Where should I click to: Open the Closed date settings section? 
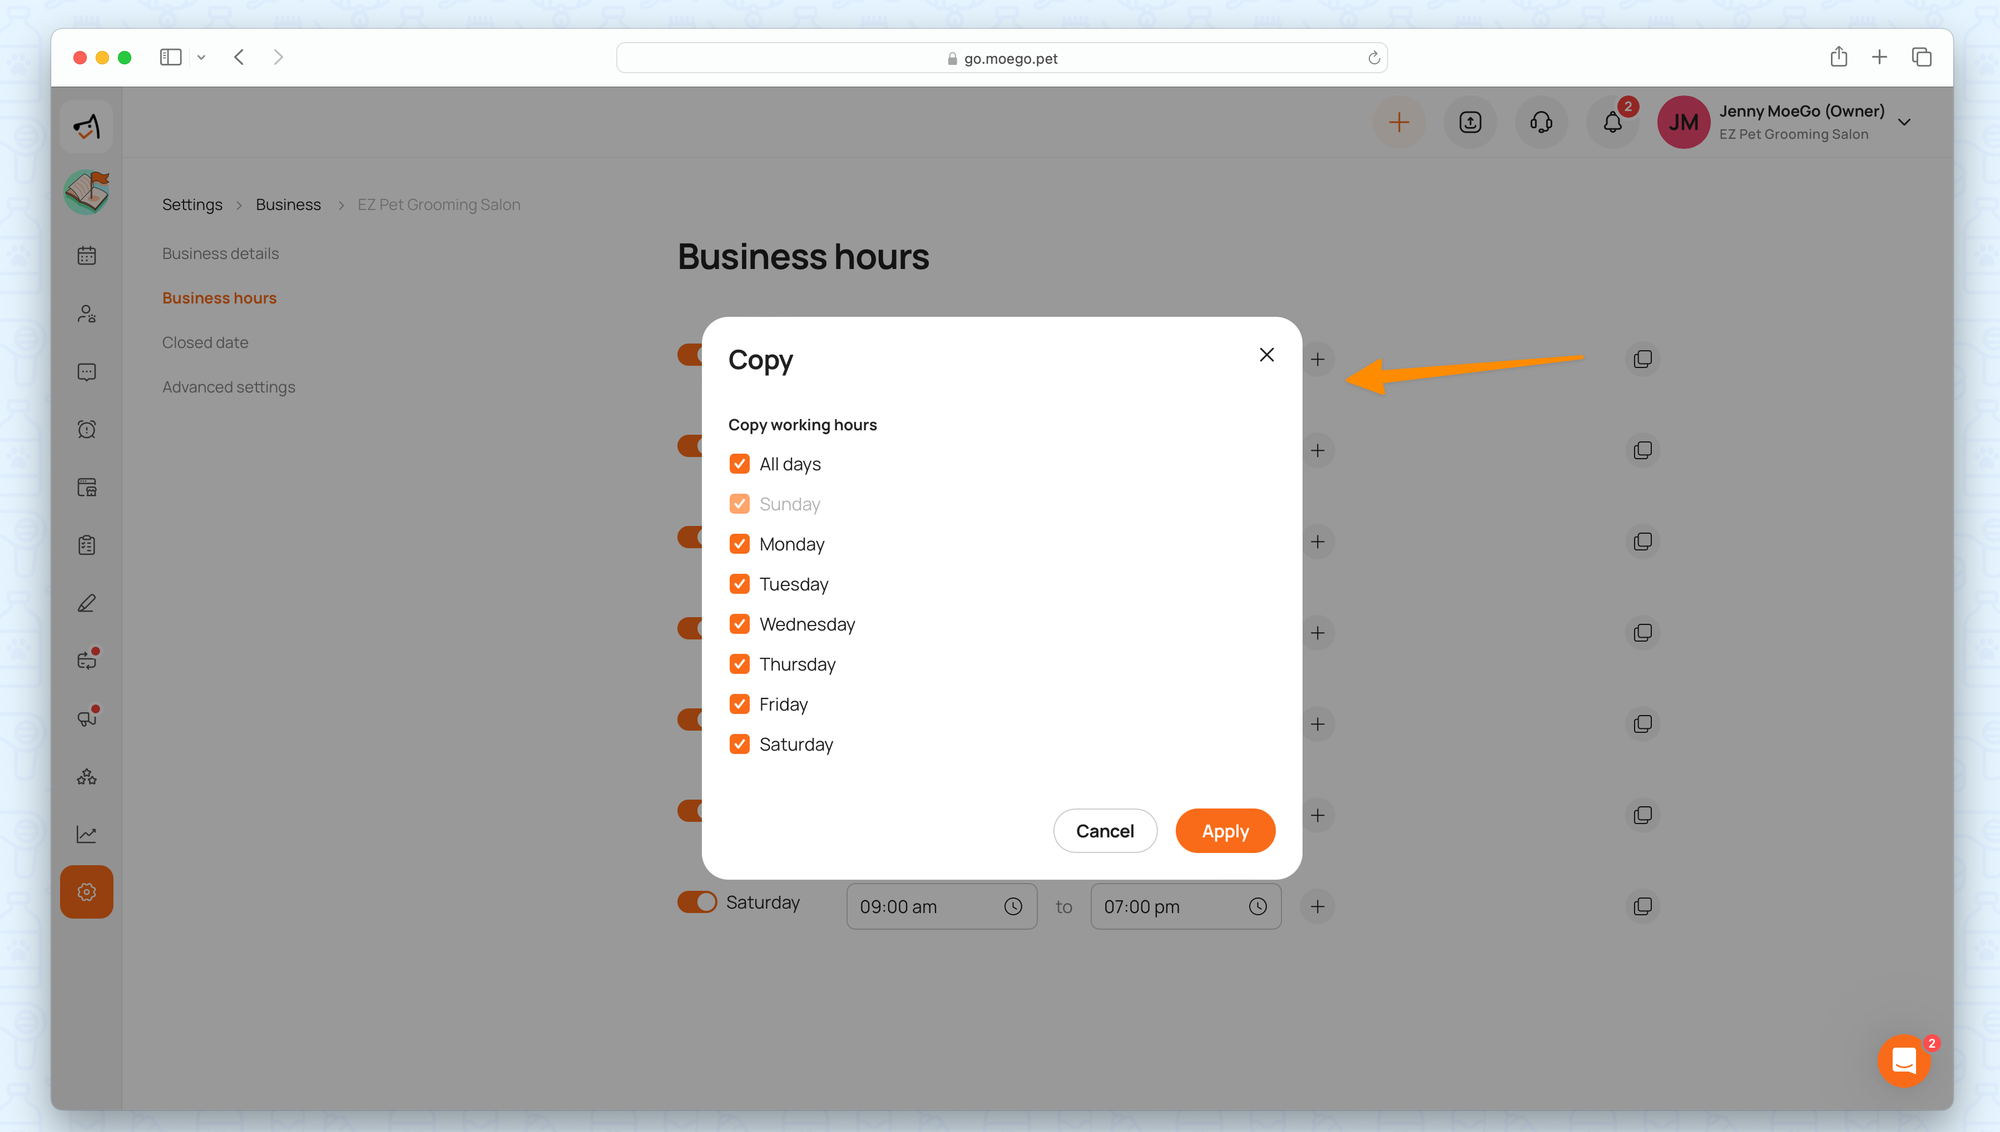point(205,342)
